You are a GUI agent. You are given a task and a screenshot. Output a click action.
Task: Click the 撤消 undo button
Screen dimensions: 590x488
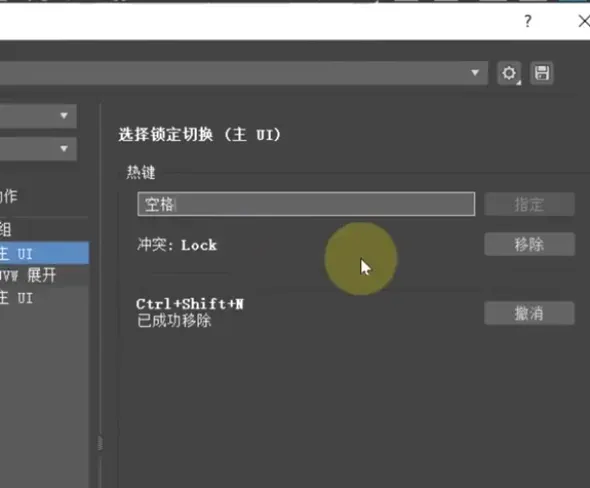coord(529,313)
